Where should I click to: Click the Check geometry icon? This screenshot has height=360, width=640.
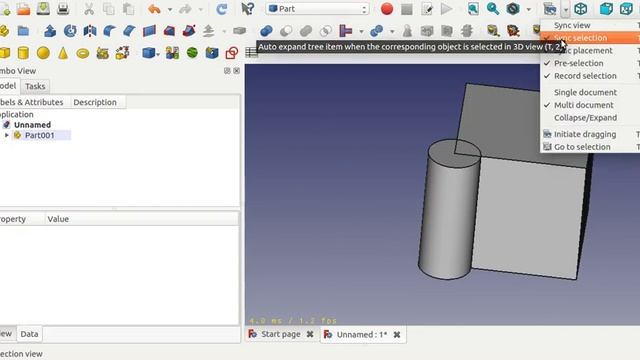(x=493, y=31)
